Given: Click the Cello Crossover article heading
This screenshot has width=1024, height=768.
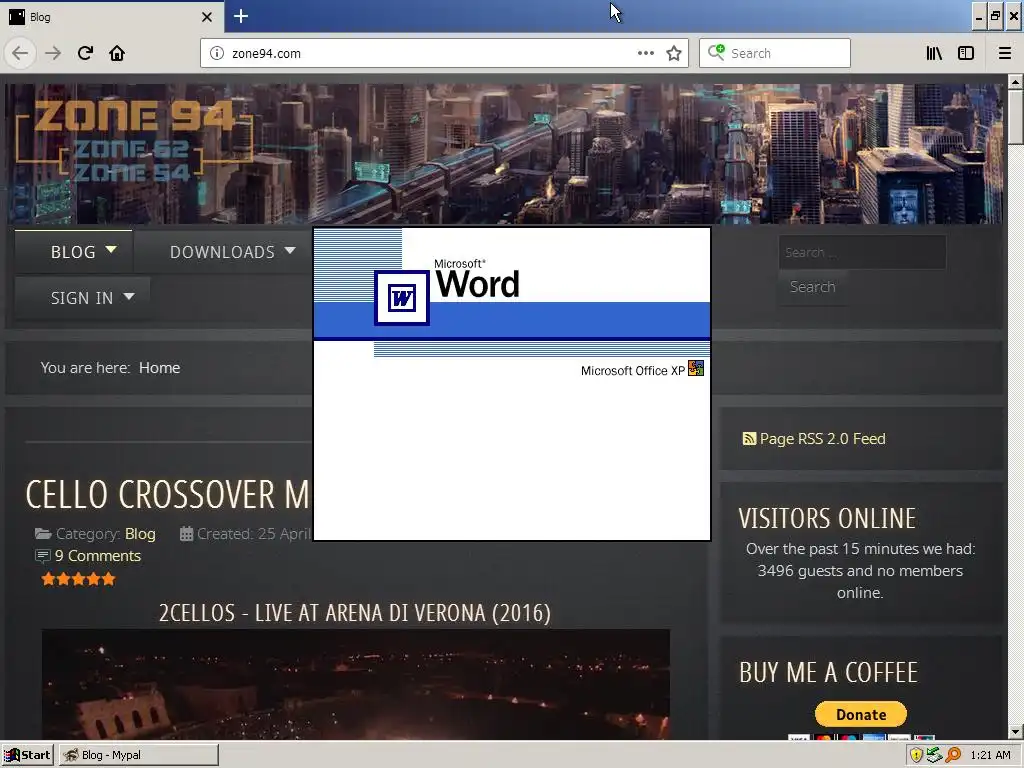Looking at the screenshot, I should 168,494.
